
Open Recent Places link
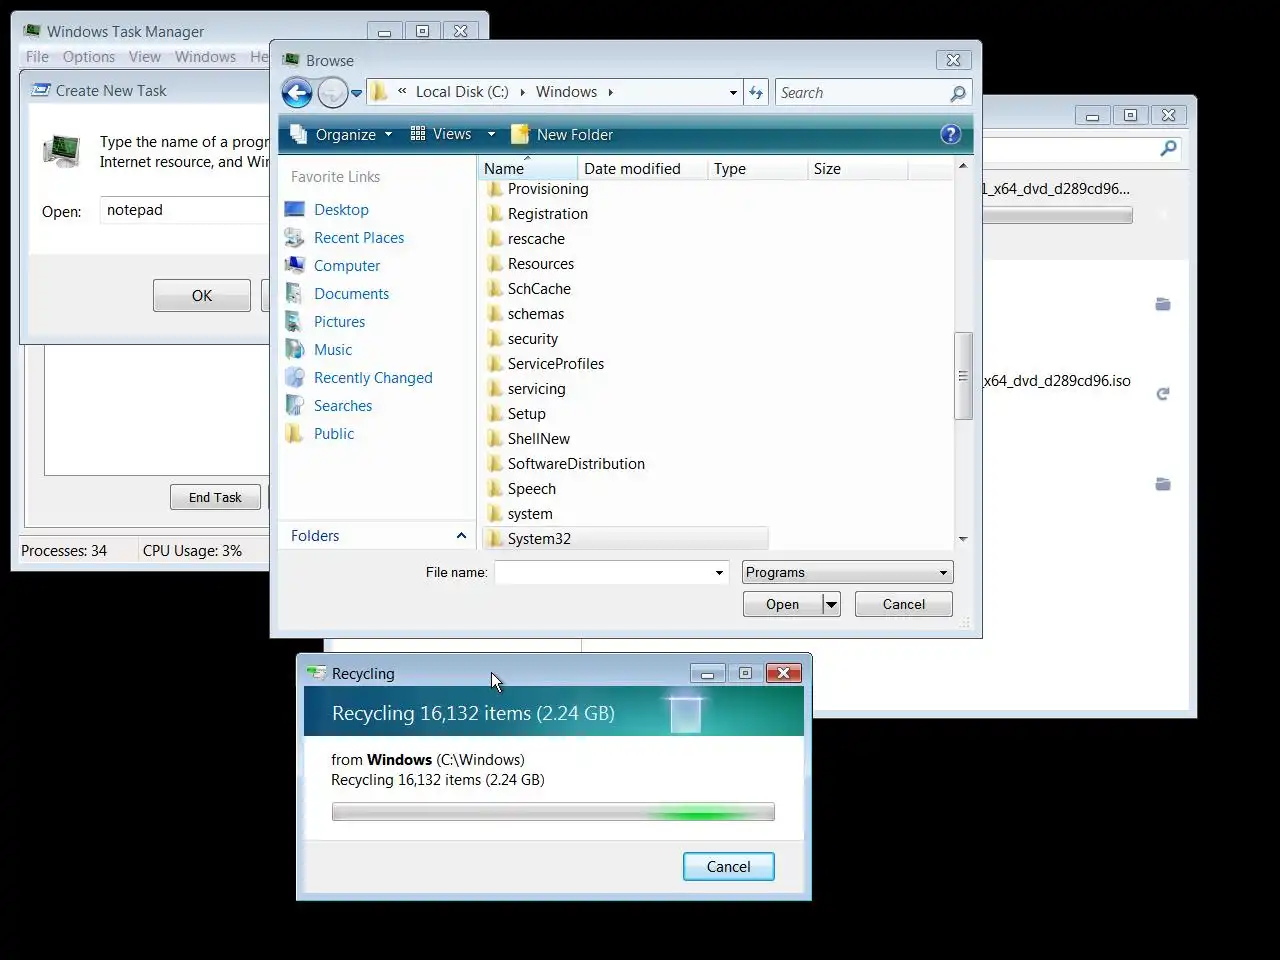coord(359,238)
